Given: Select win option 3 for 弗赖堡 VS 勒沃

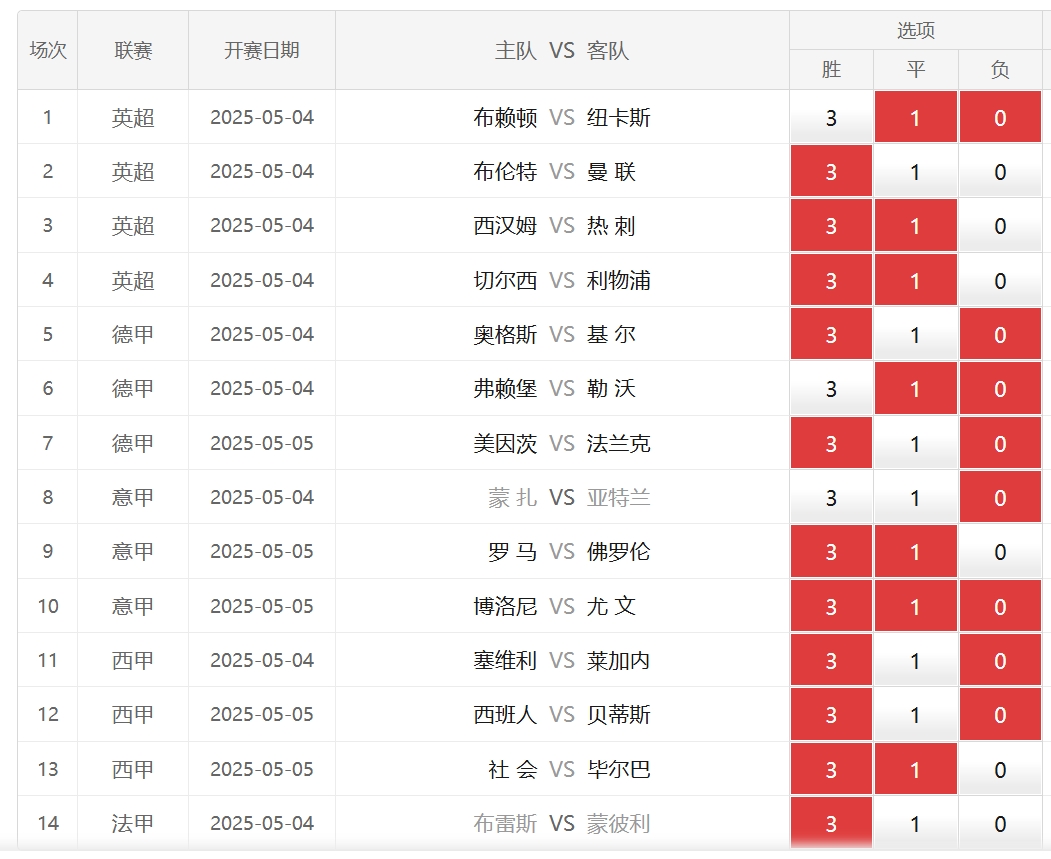Looking at the screenshot, I should 831,389.
